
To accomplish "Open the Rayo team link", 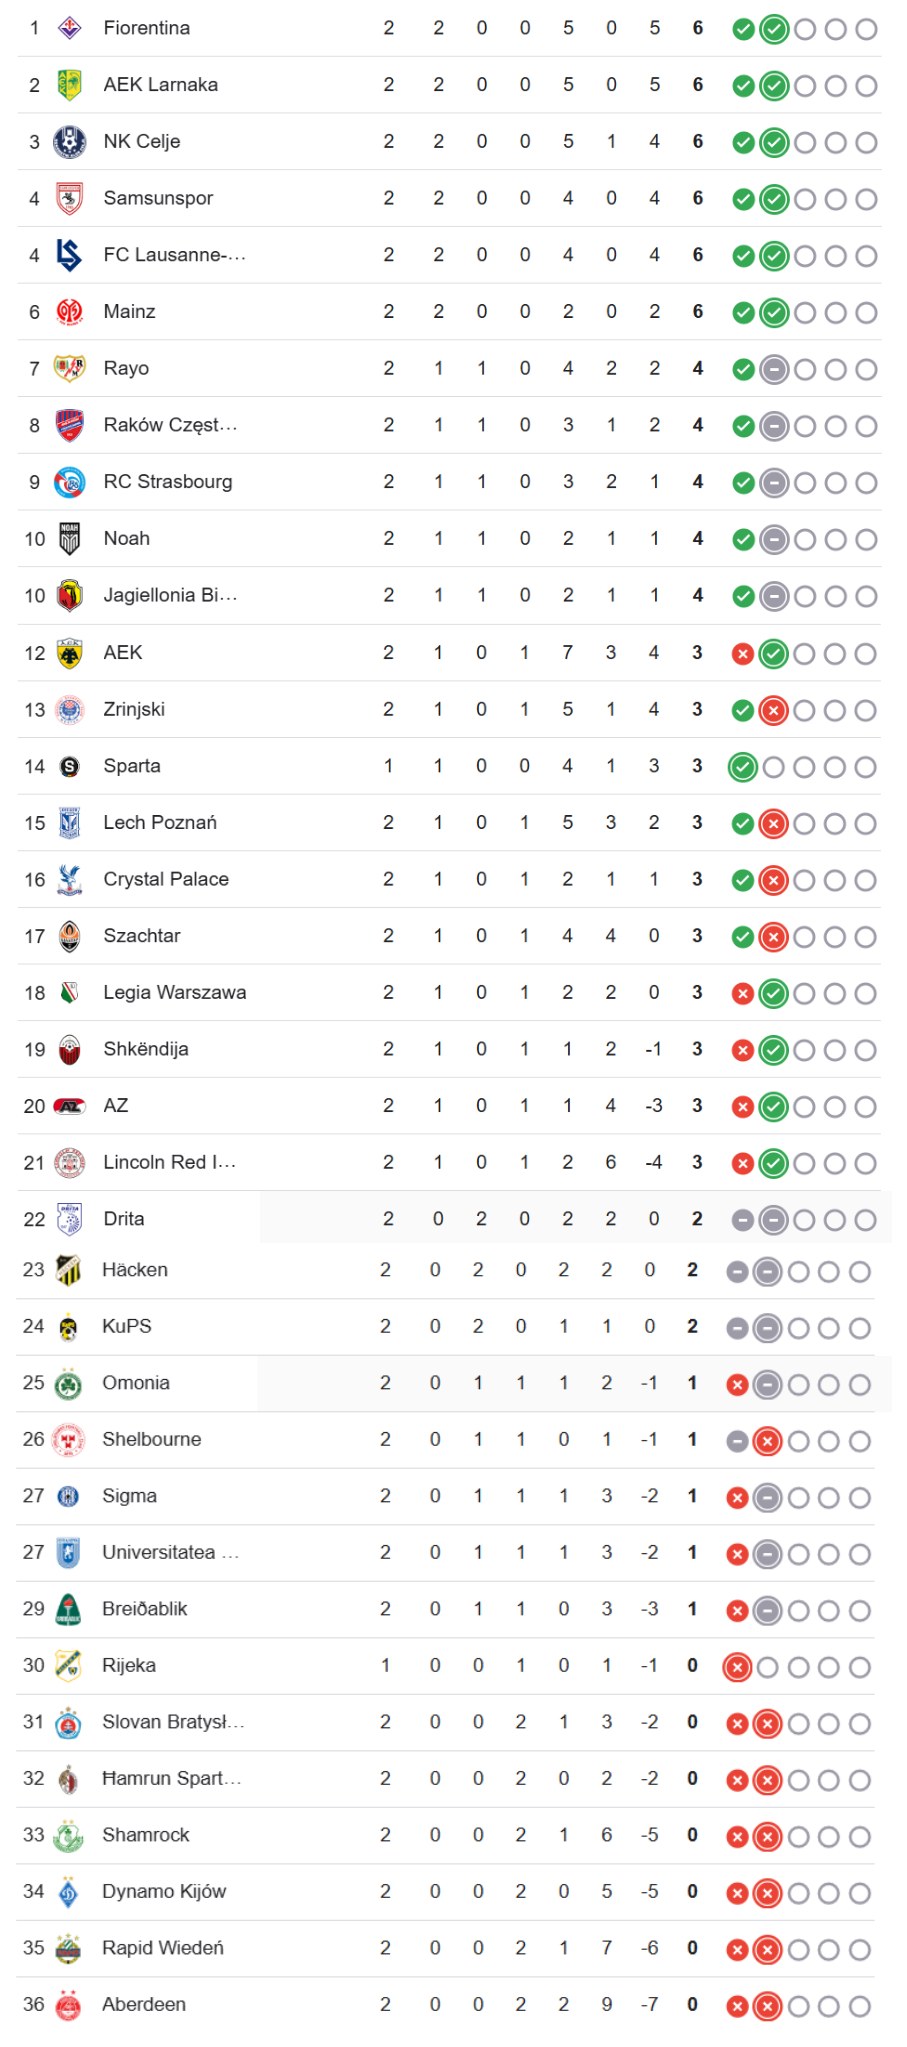I will (126, 368).
